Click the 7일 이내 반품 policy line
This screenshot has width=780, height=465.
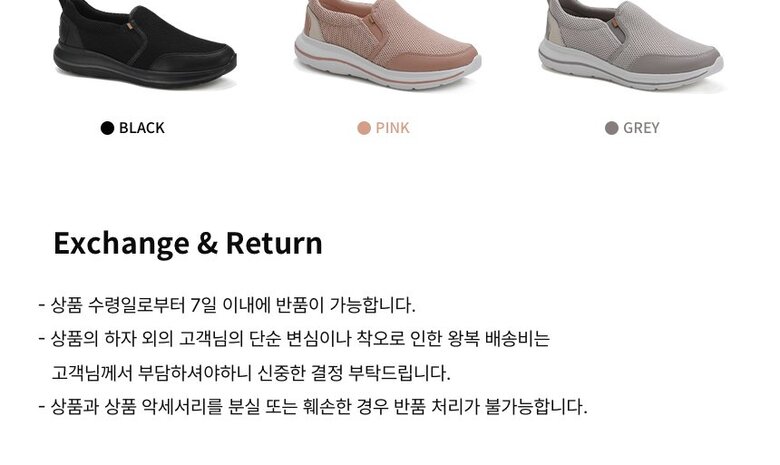(226, 305)
